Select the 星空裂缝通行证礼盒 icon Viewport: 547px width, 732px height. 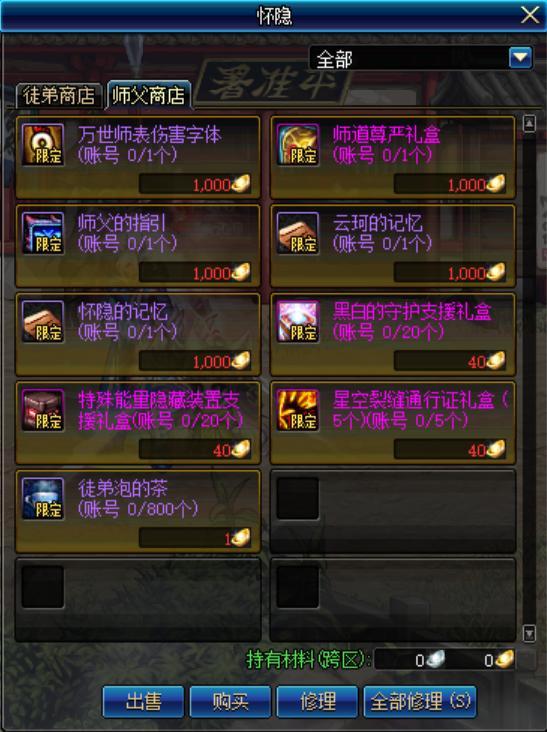pyautogui.click(x=298, y=410)
